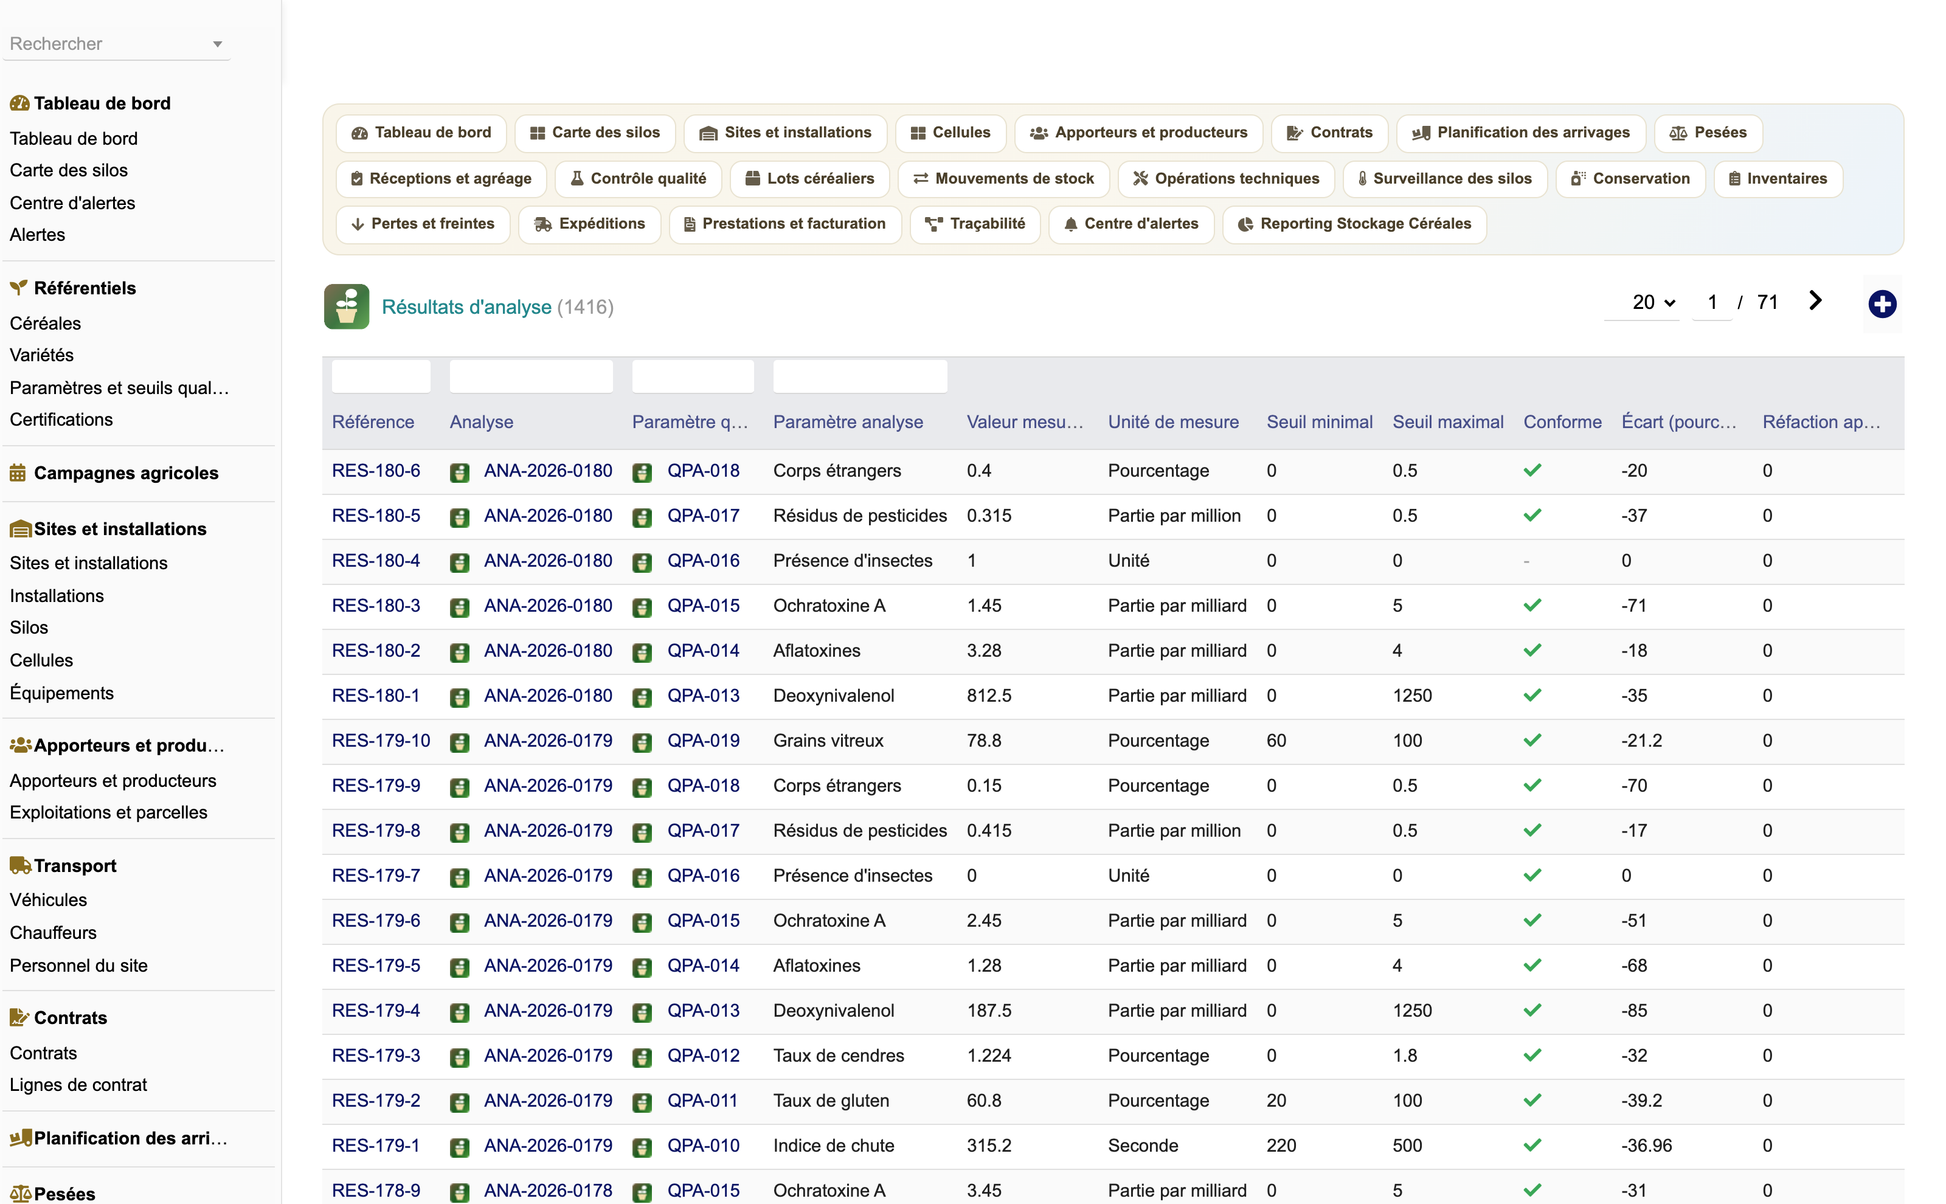
Task: Open Silos in the sidebar
Action: [29, 628]
